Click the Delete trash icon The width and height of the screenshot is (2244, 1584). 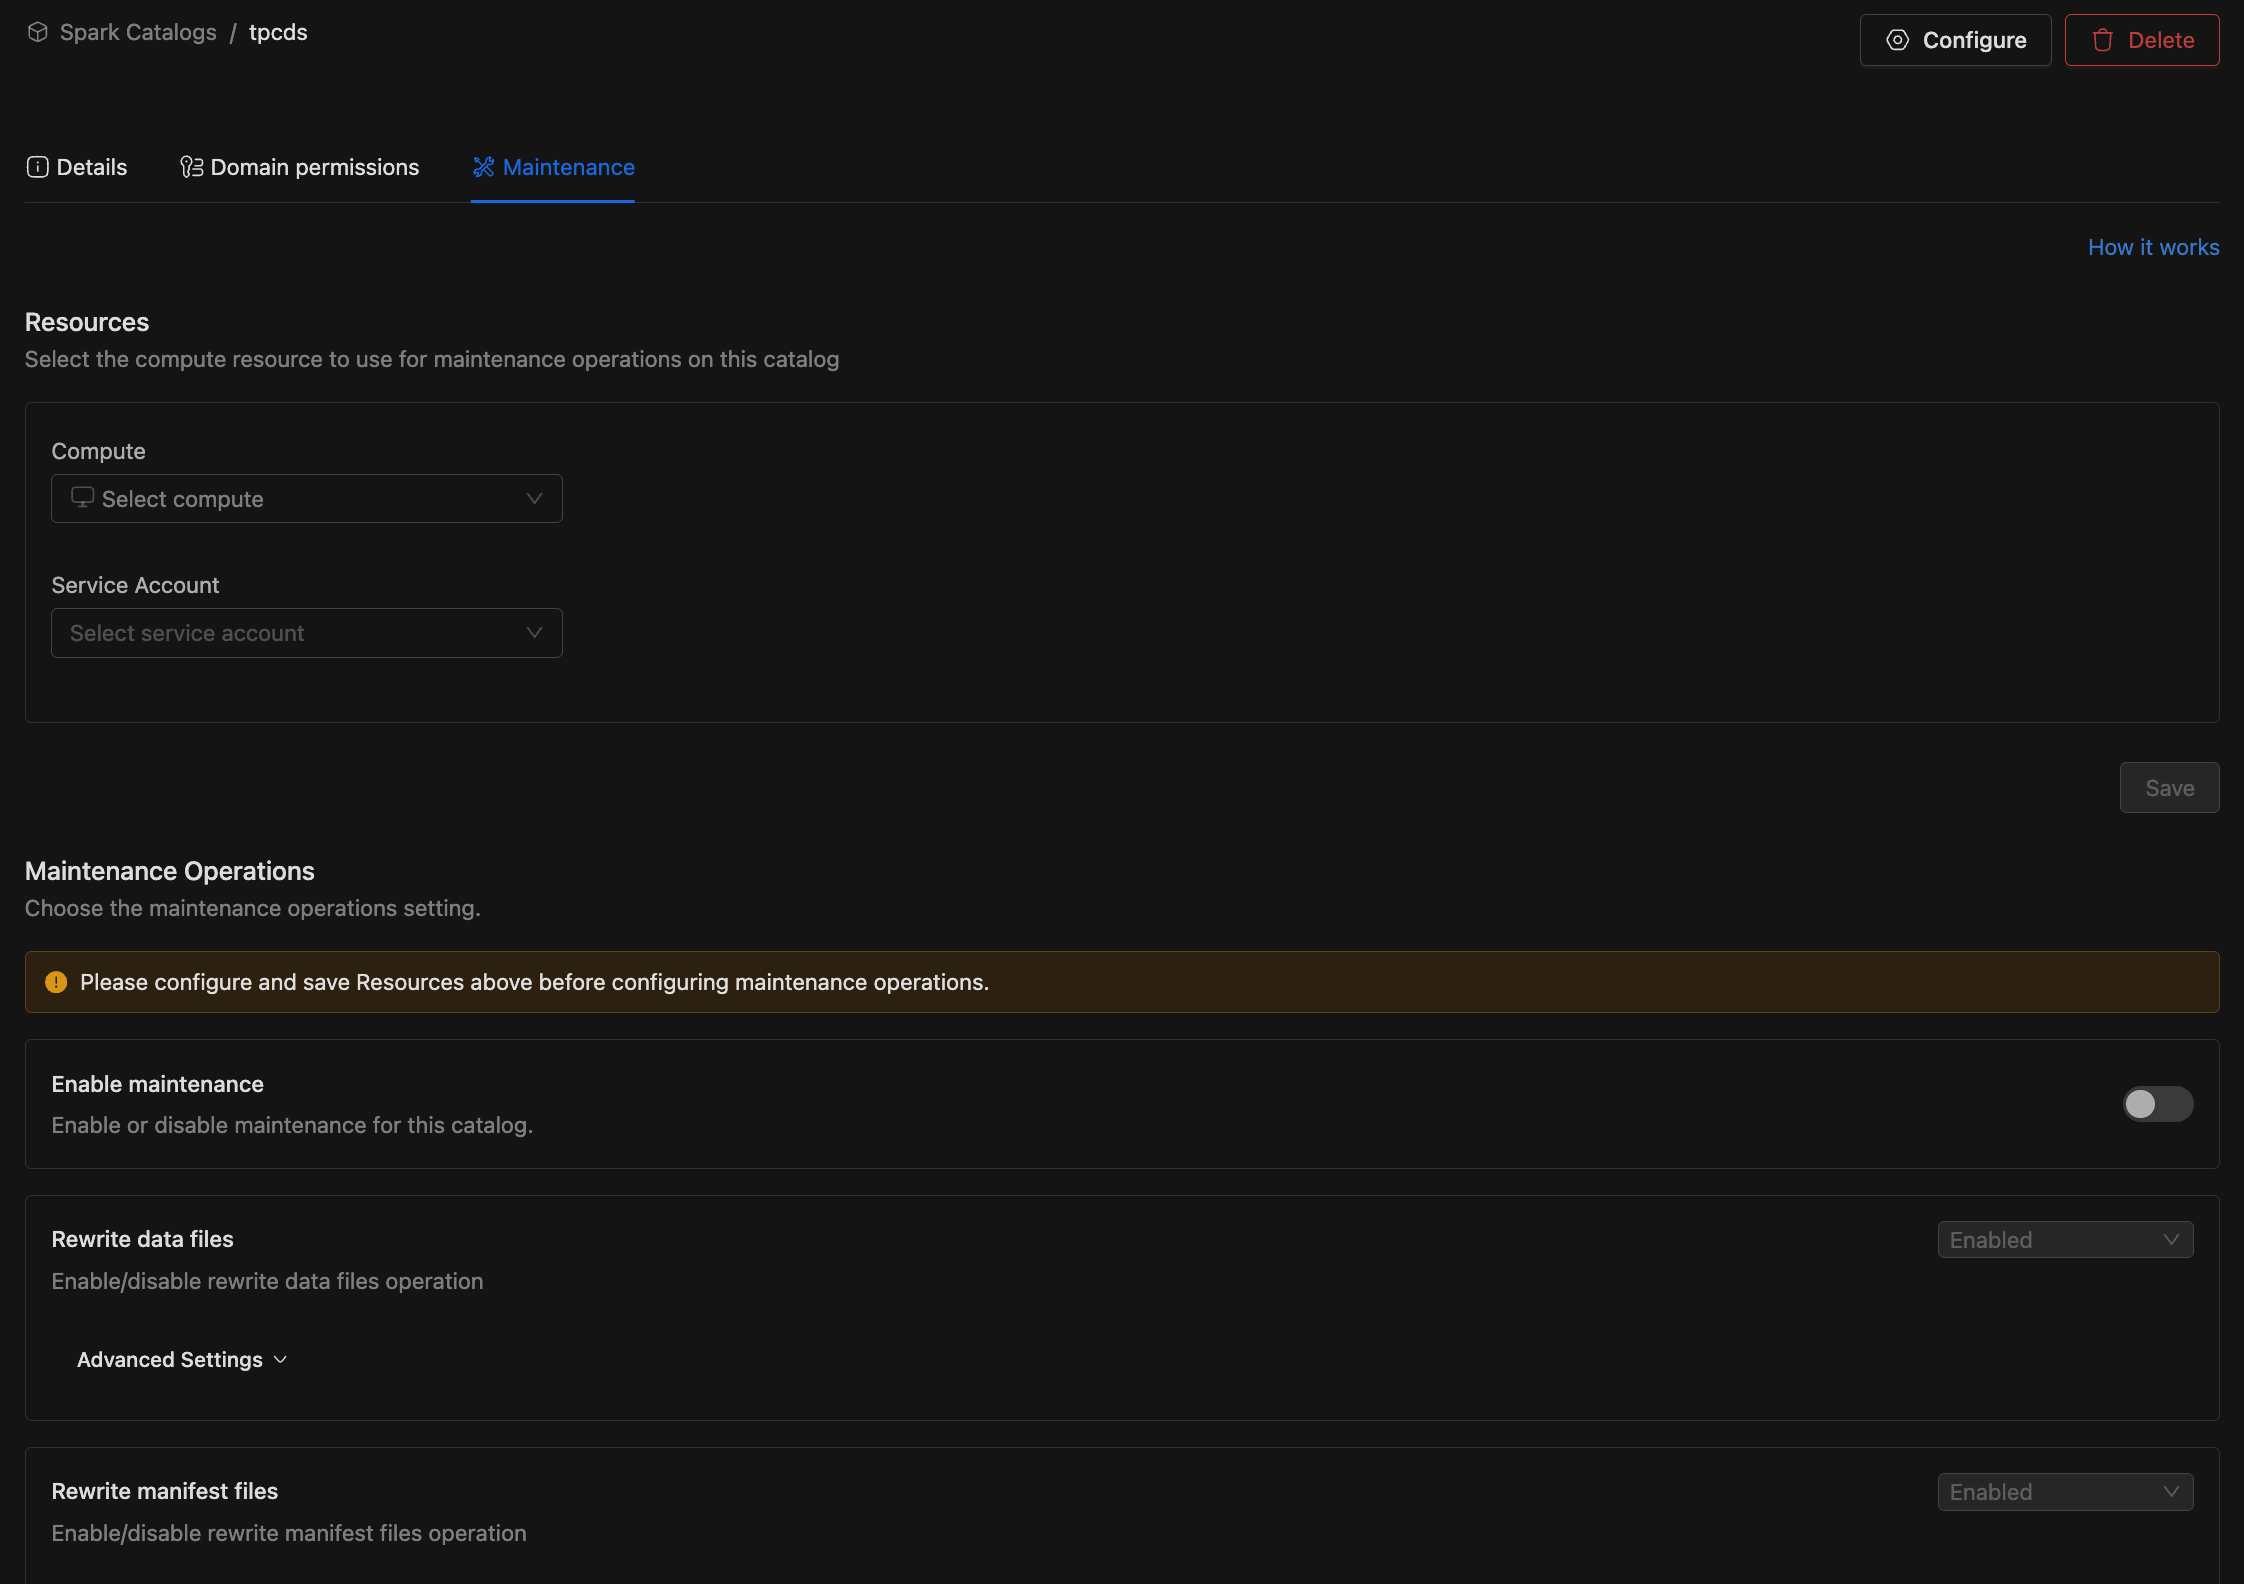(2103, 40)
